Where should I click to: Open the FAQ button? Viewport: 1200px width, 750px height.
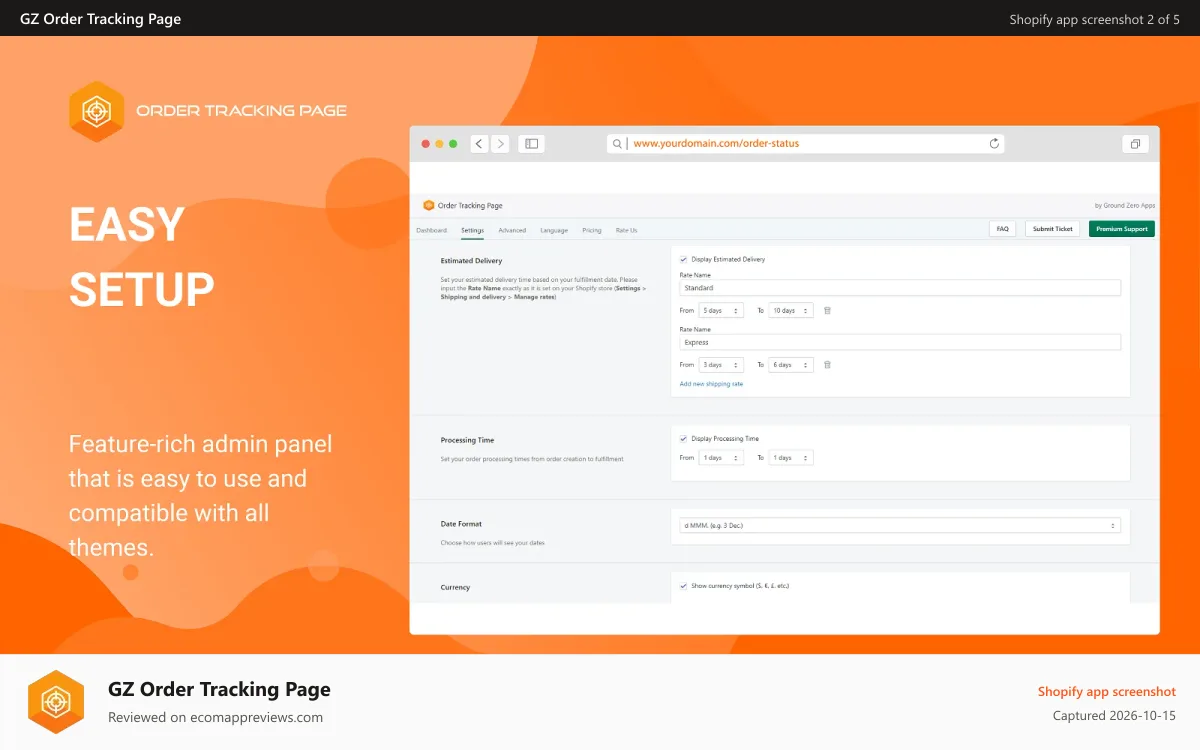tap(1003, 229)
